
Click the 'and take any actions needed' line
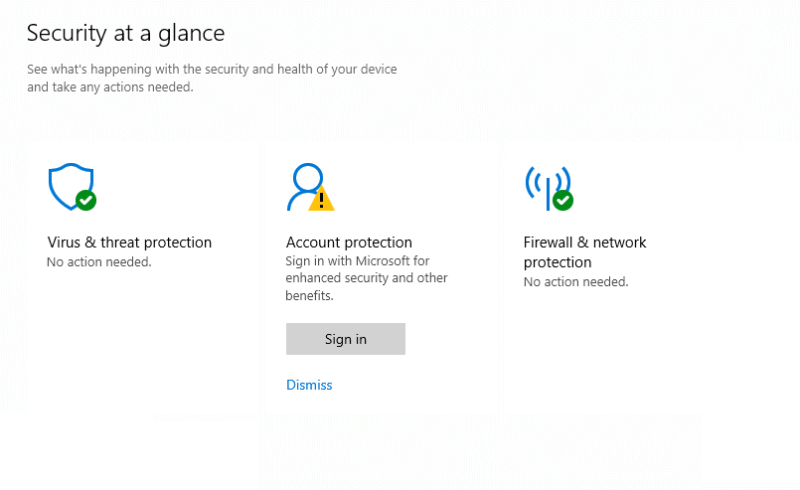pyautogui.click(x=110, y=87)
